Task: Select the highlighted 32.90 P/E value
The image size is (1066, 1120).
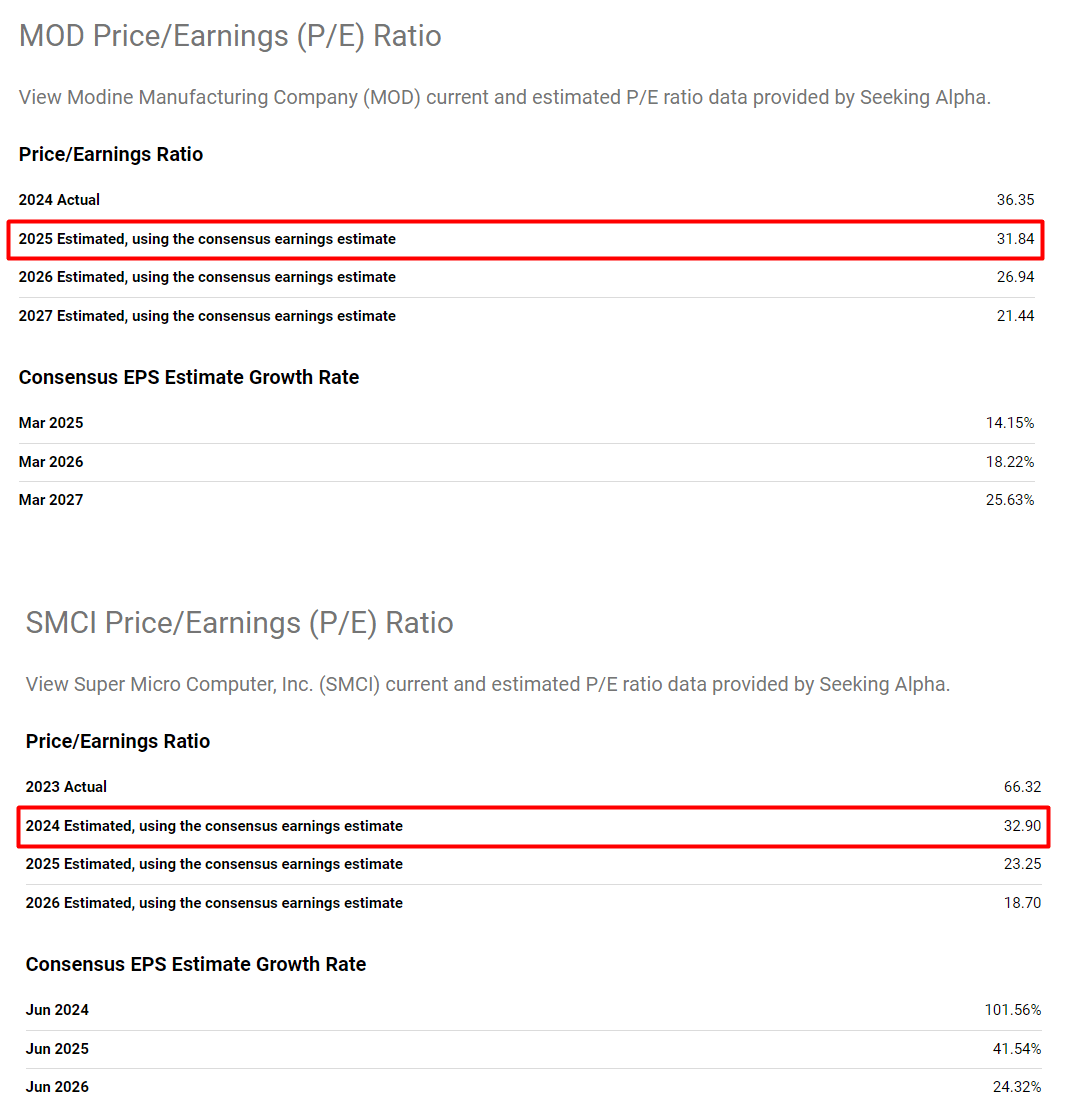Action: tap(1022, 826)
